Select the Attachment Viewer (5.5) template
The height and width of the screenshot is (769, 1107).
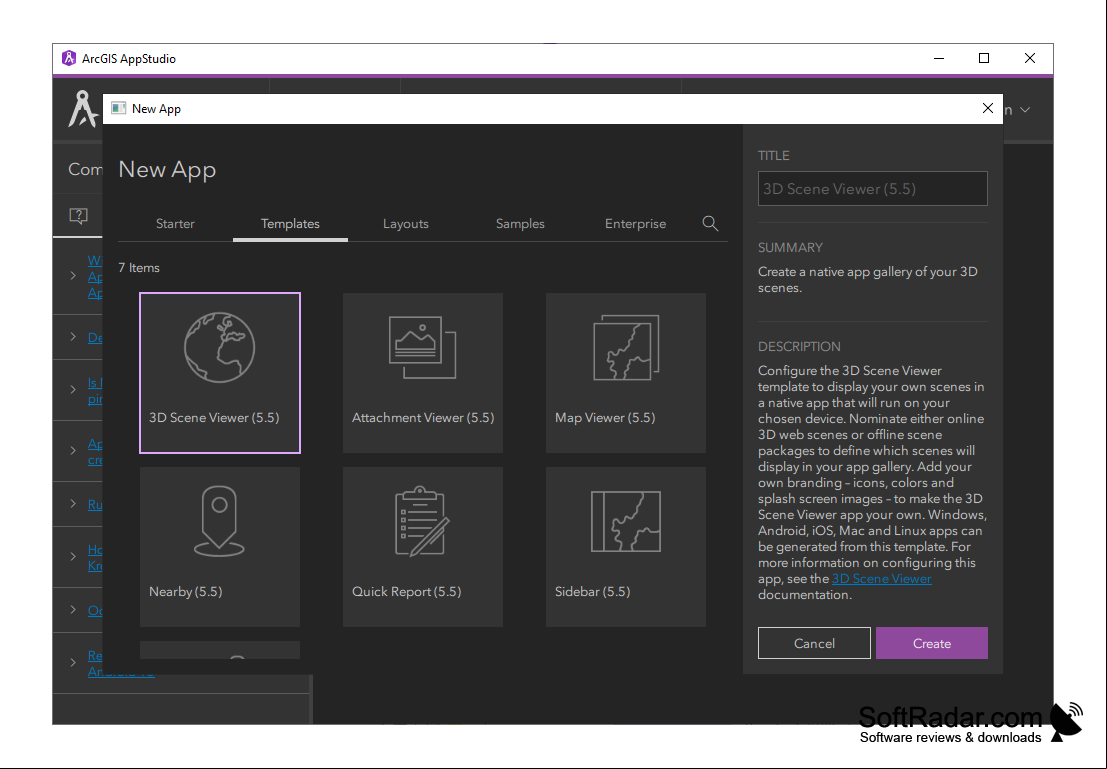pos(423,373)
